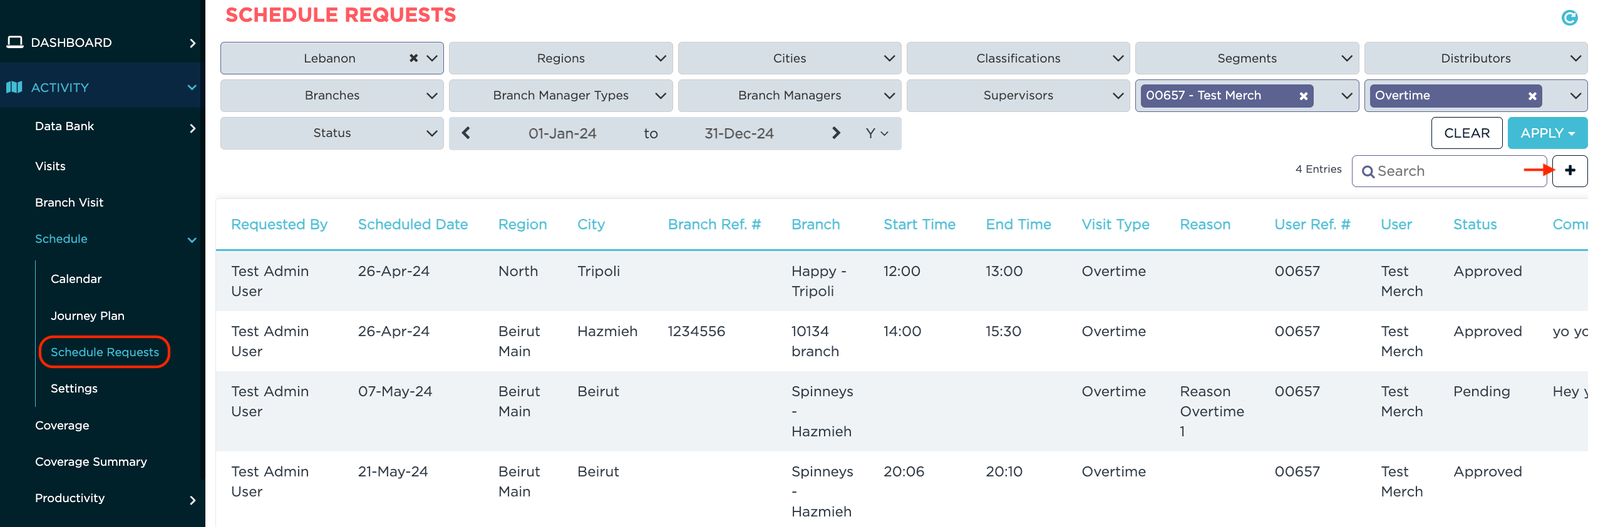Screen dimensions: 1598x527
Task: Click the refresh icon at top right
Action: [1569, 17]
